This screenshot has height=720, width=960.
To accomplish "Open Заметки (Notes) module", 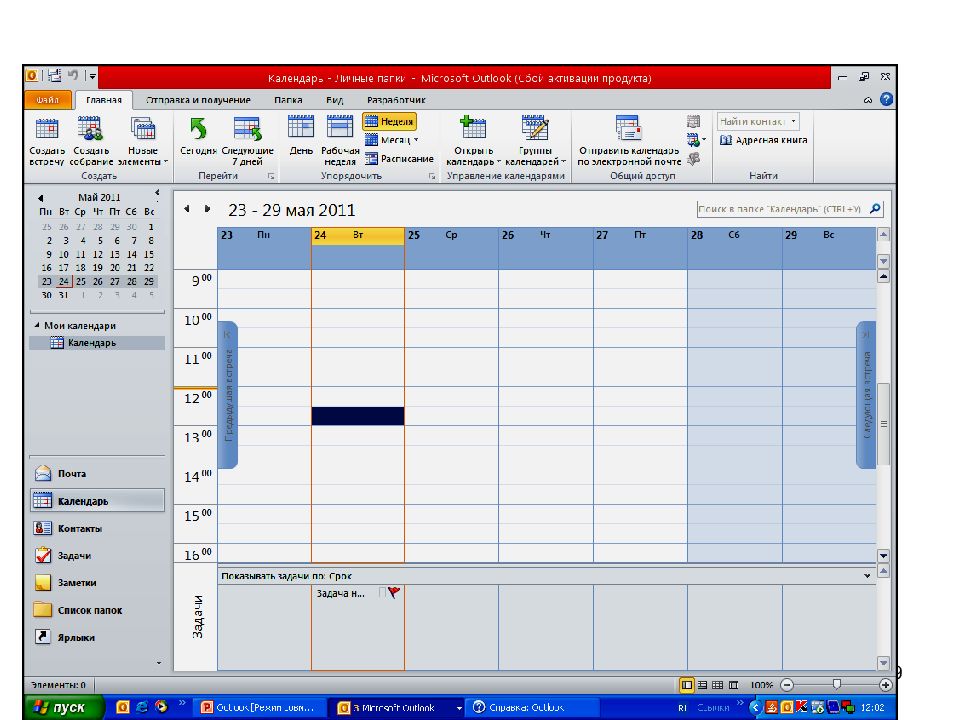I will tap(97, 582).
